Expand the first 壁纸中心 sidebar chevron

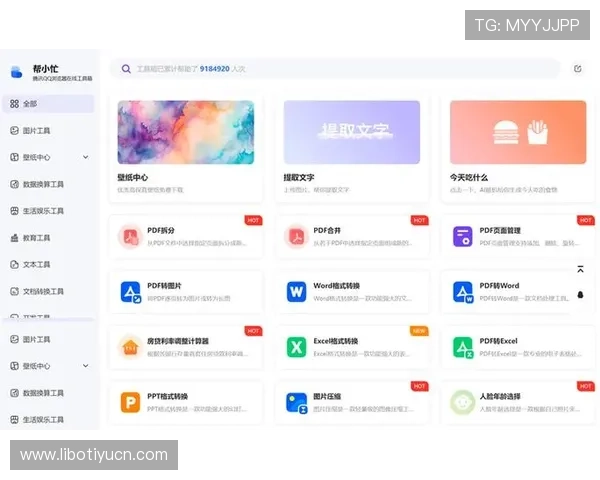click(85, 157)
